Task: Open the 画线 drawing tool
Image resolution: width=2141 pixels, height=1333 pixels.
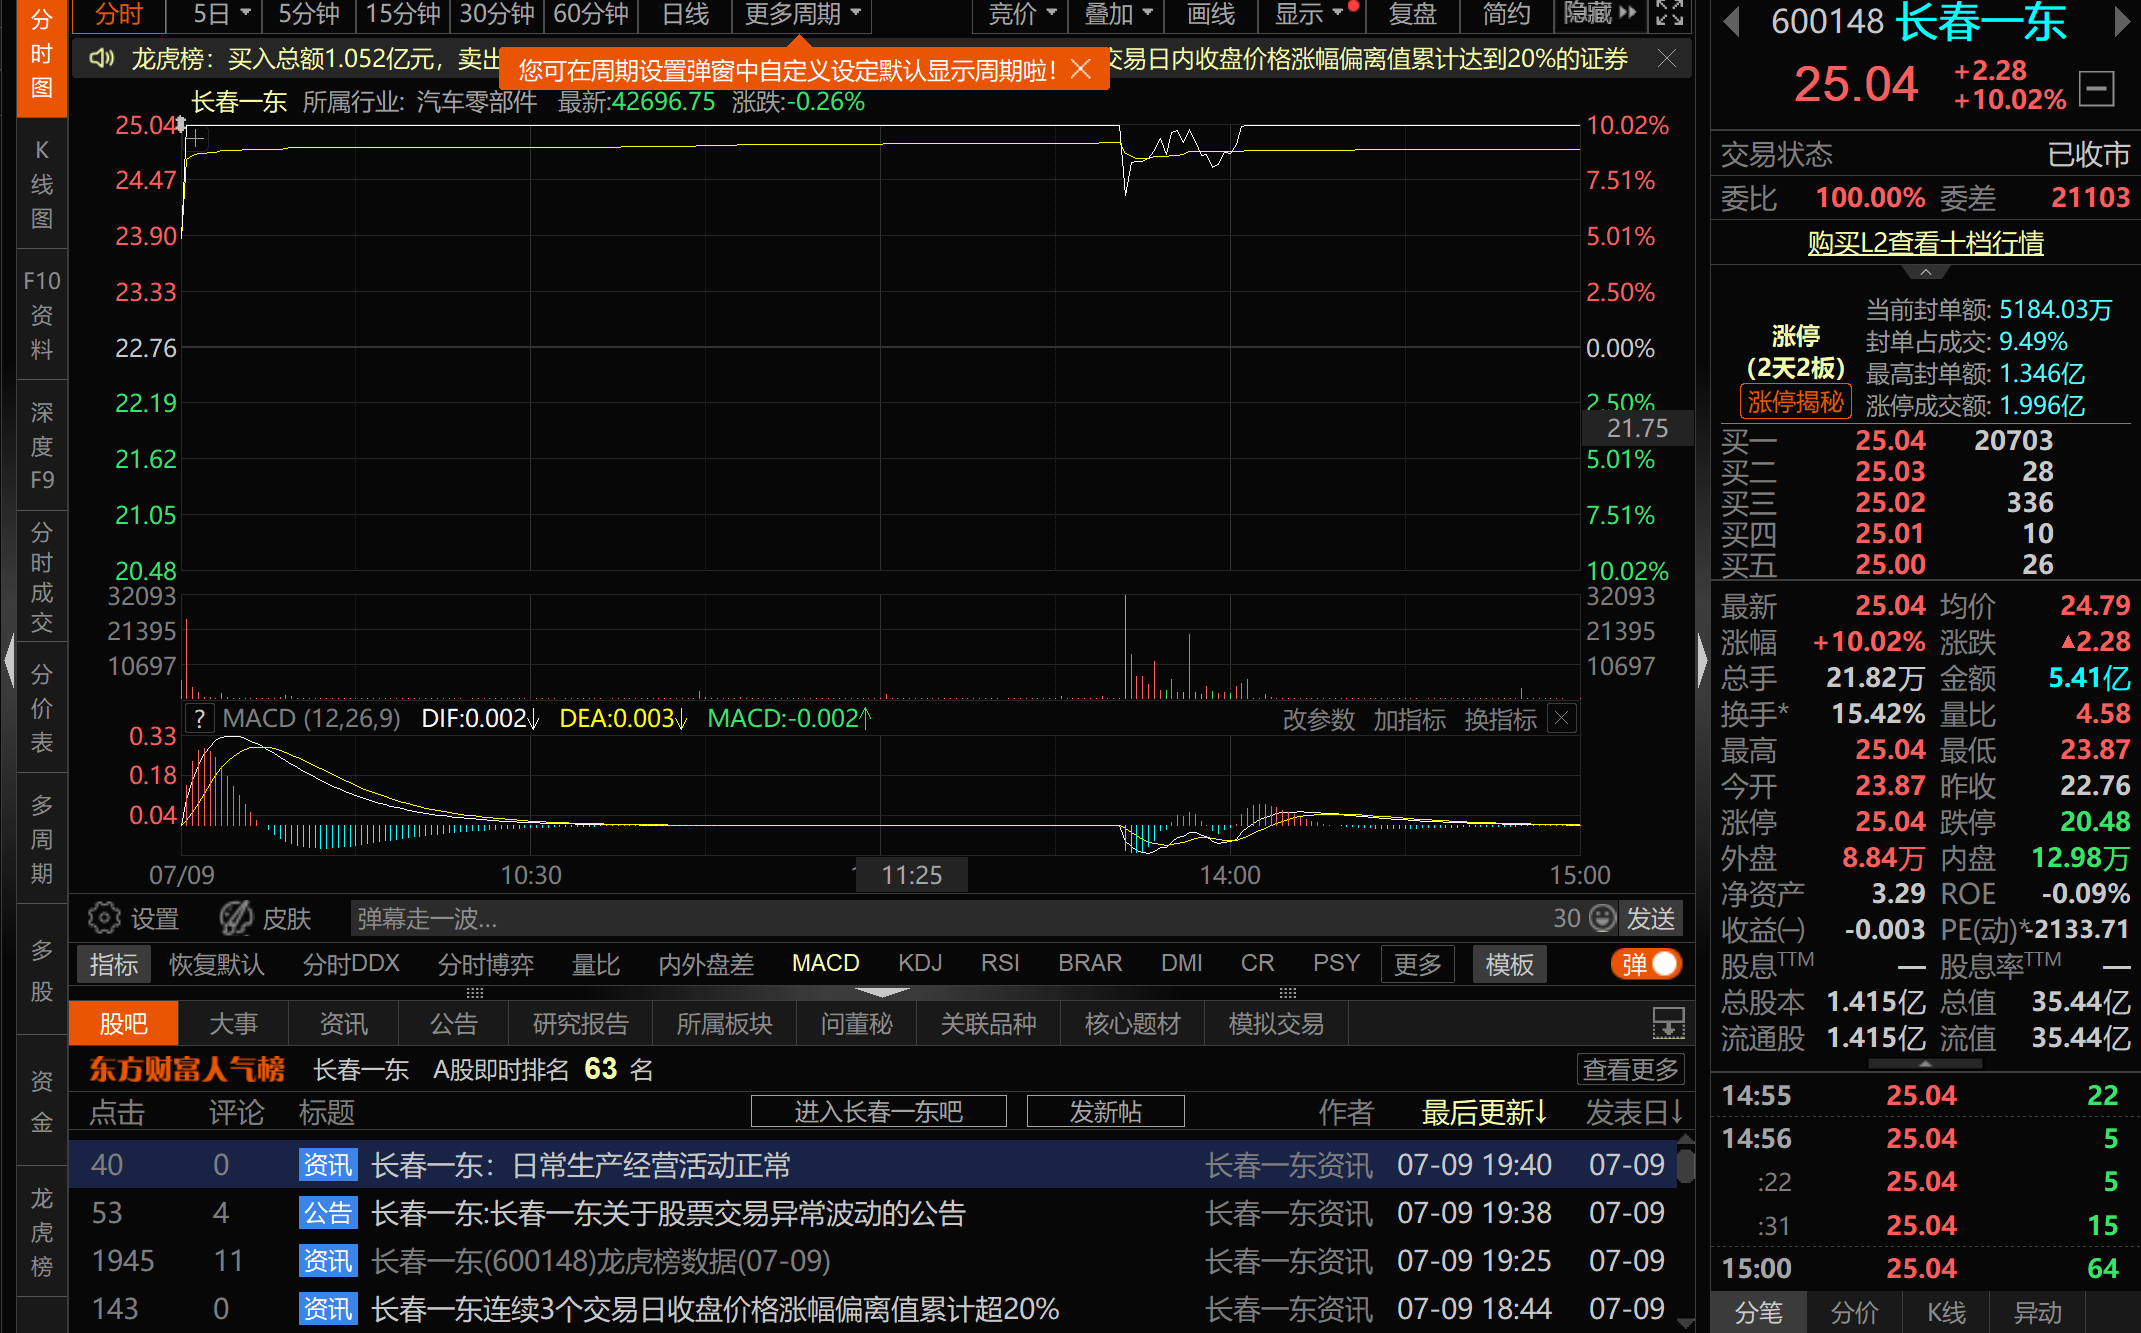Action: (1211, 14)
